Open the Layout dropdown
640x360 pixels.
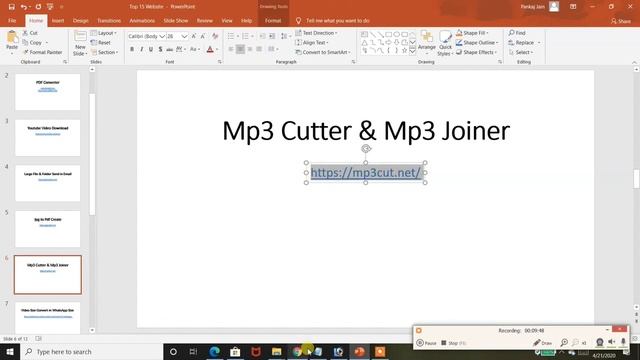coord(104,33)
